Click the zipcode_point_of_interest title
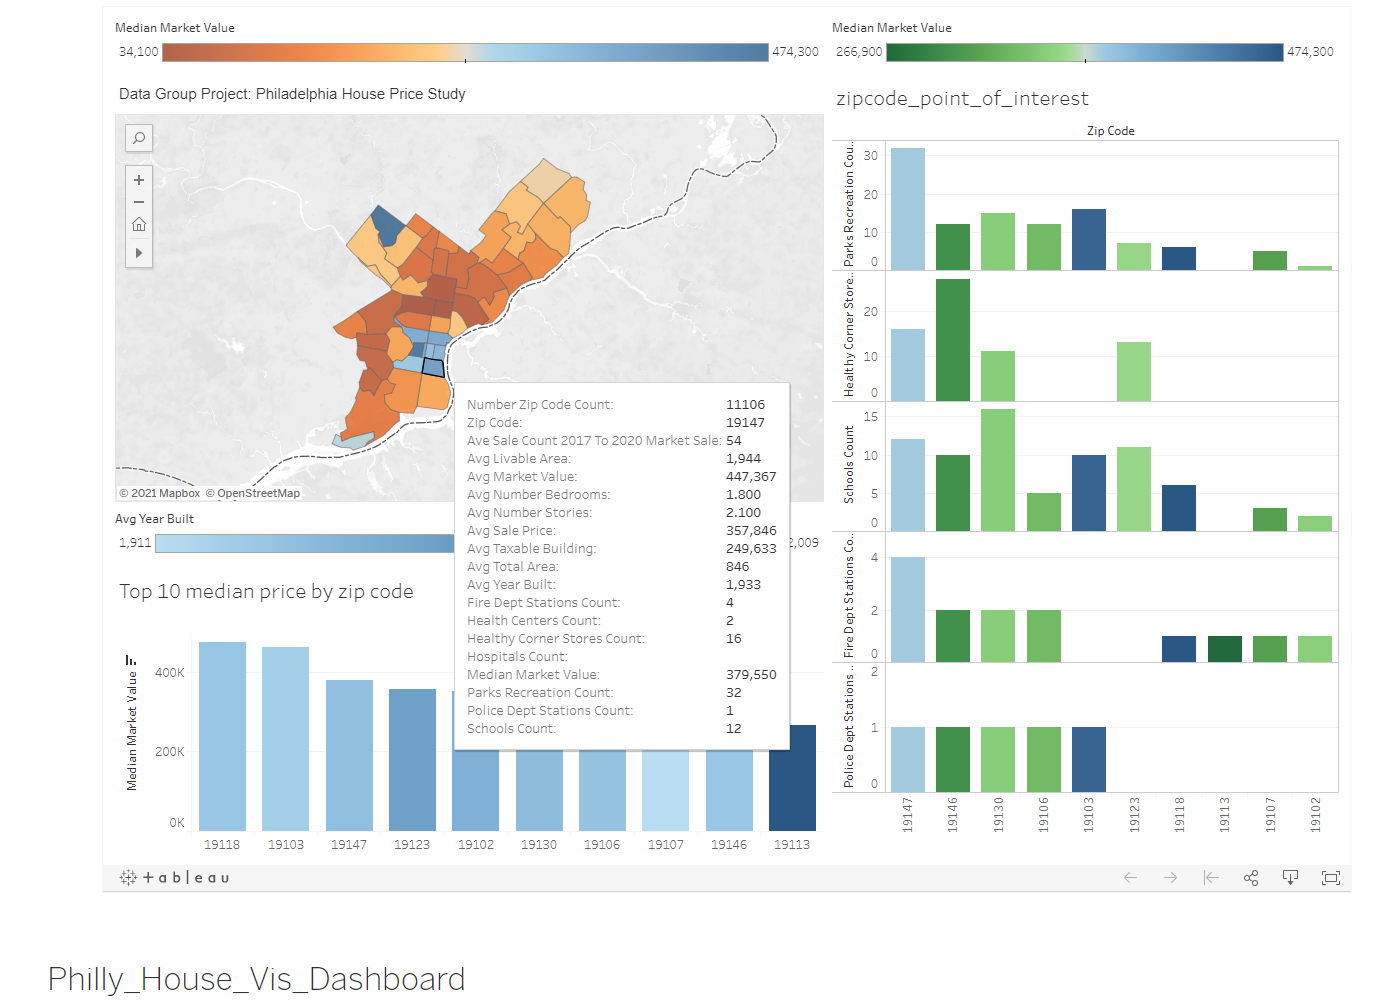Viewport: 1379px width, 1002px height. (x=962, y=98)
